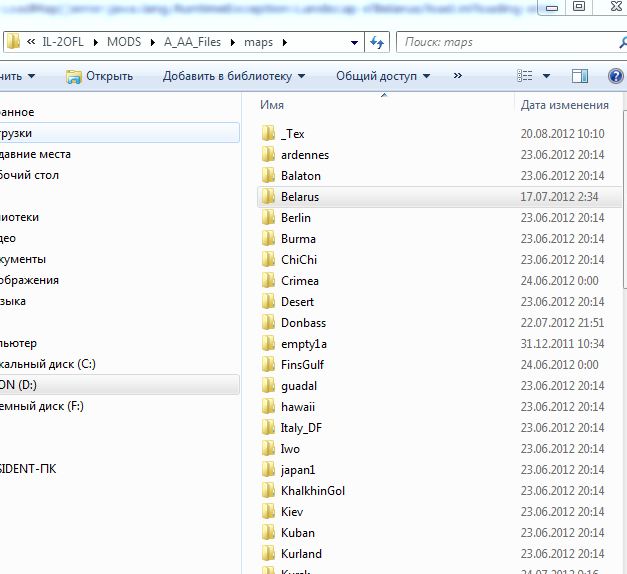Open drive (D:) in the navigation pane
The image size is (627, 574).
120,385
